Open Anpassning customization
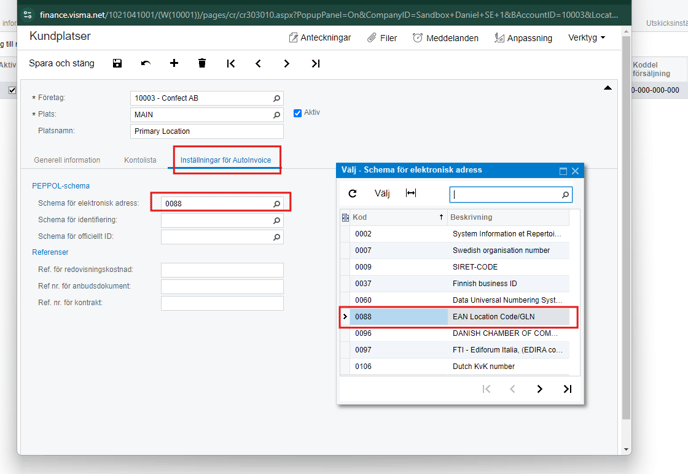688x474 pixels. (x=523, y=38)
